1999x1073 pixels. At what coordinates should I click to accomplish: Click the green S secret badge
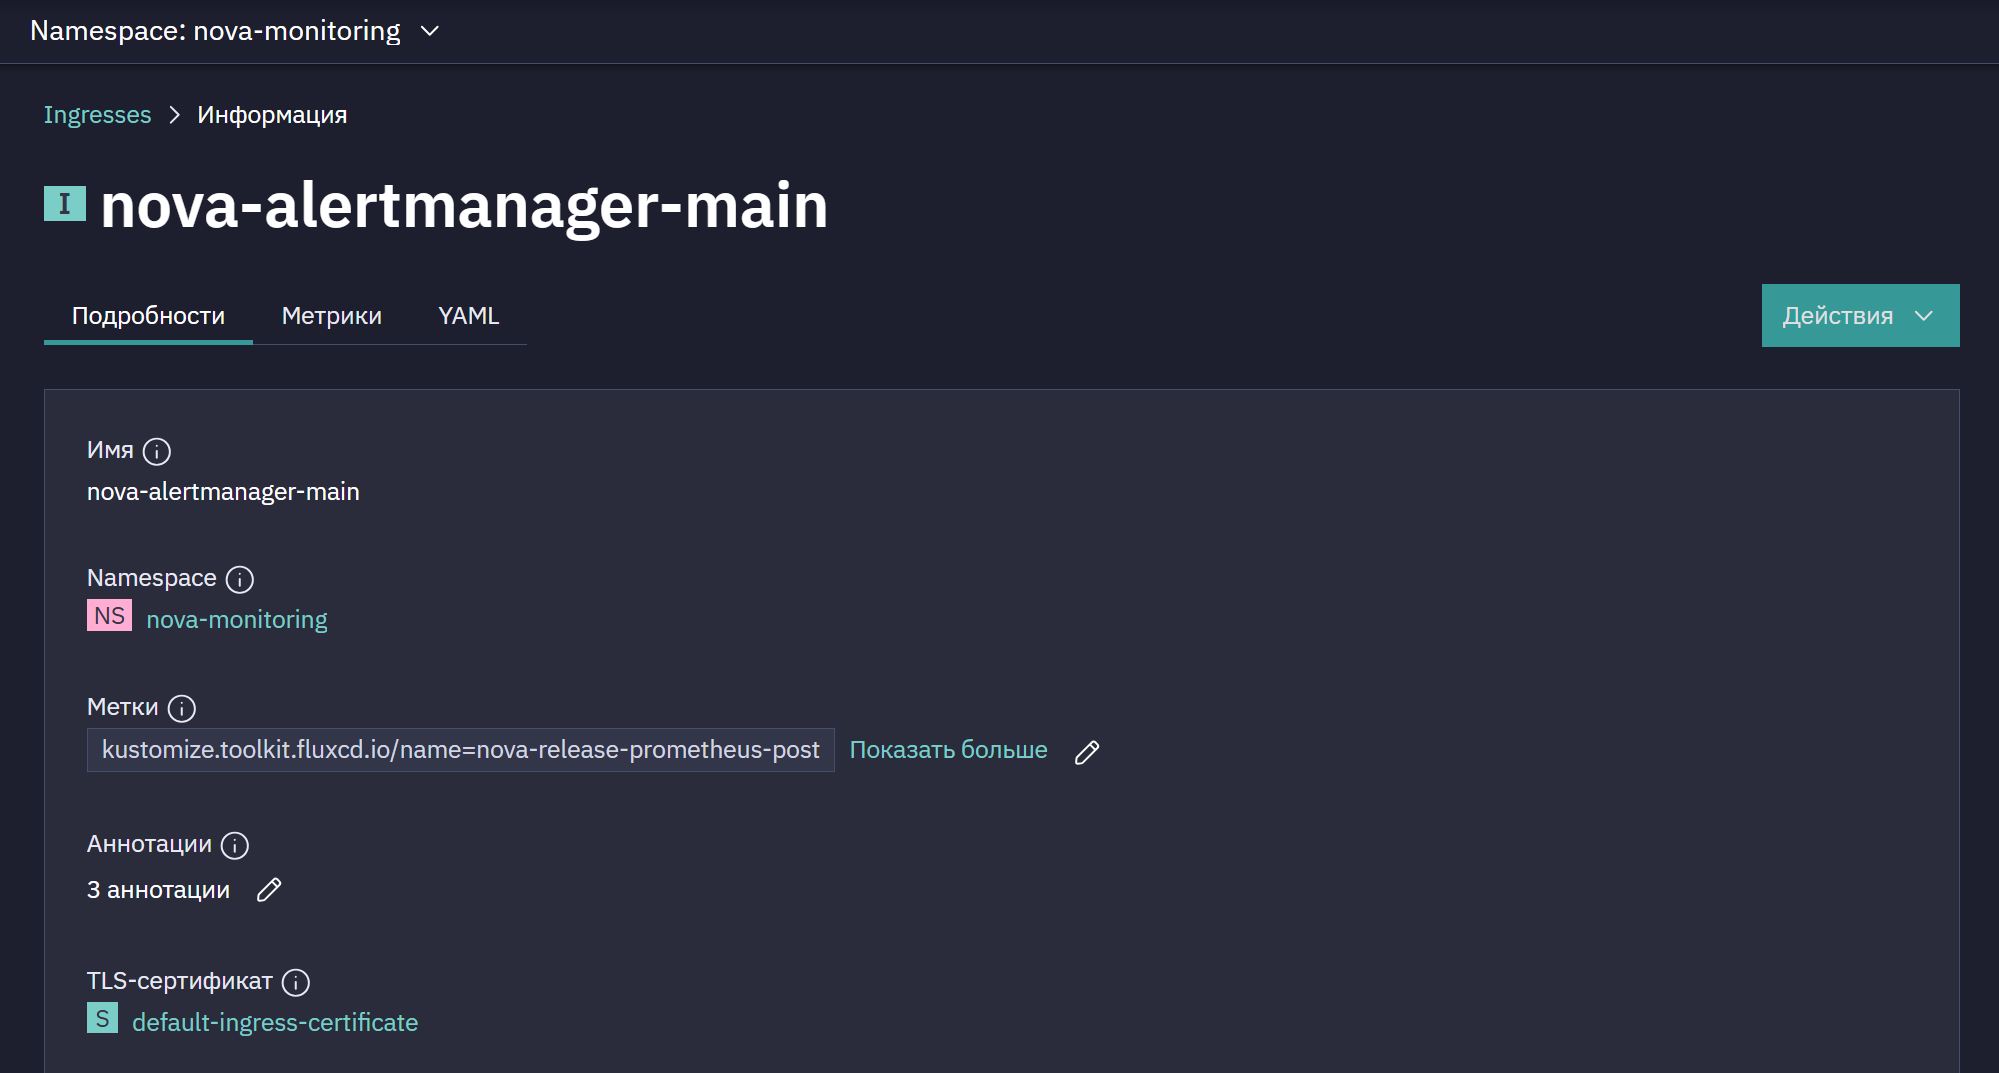(102, 1019)
